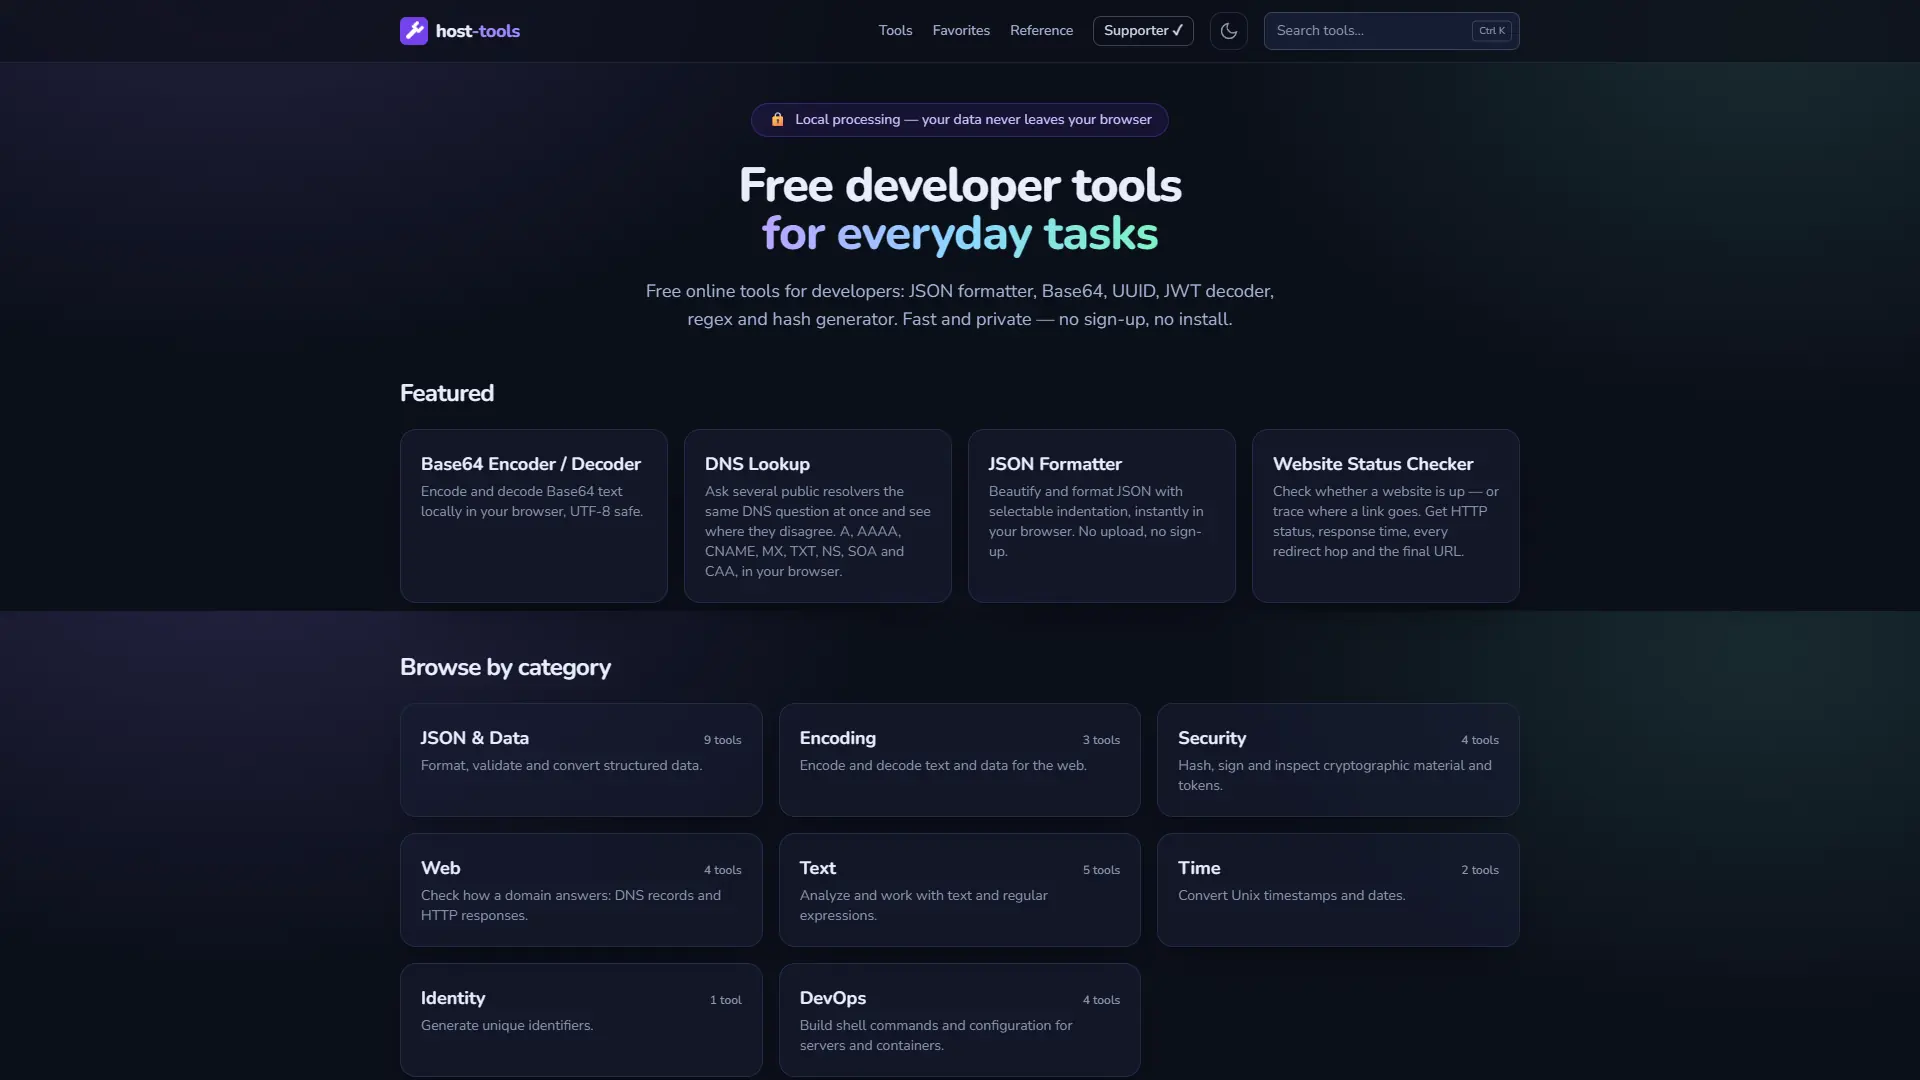Browse the Text category card
The height and width of the screenshot is (1080, 1920).
point(960,890)
